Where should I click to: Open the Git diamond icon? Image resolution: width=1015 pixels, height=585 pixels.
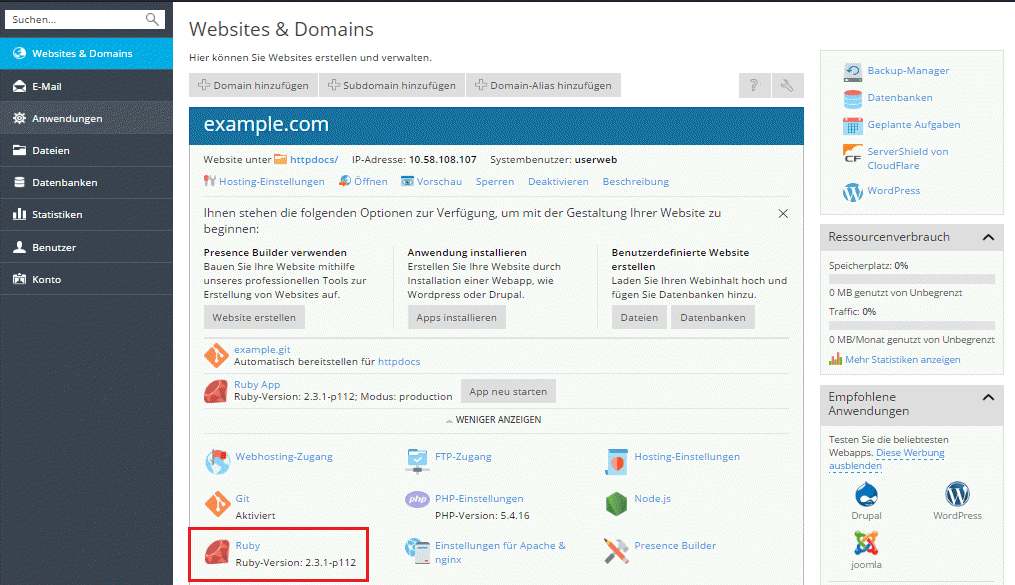pyautogui.click(x=218, y=504)
